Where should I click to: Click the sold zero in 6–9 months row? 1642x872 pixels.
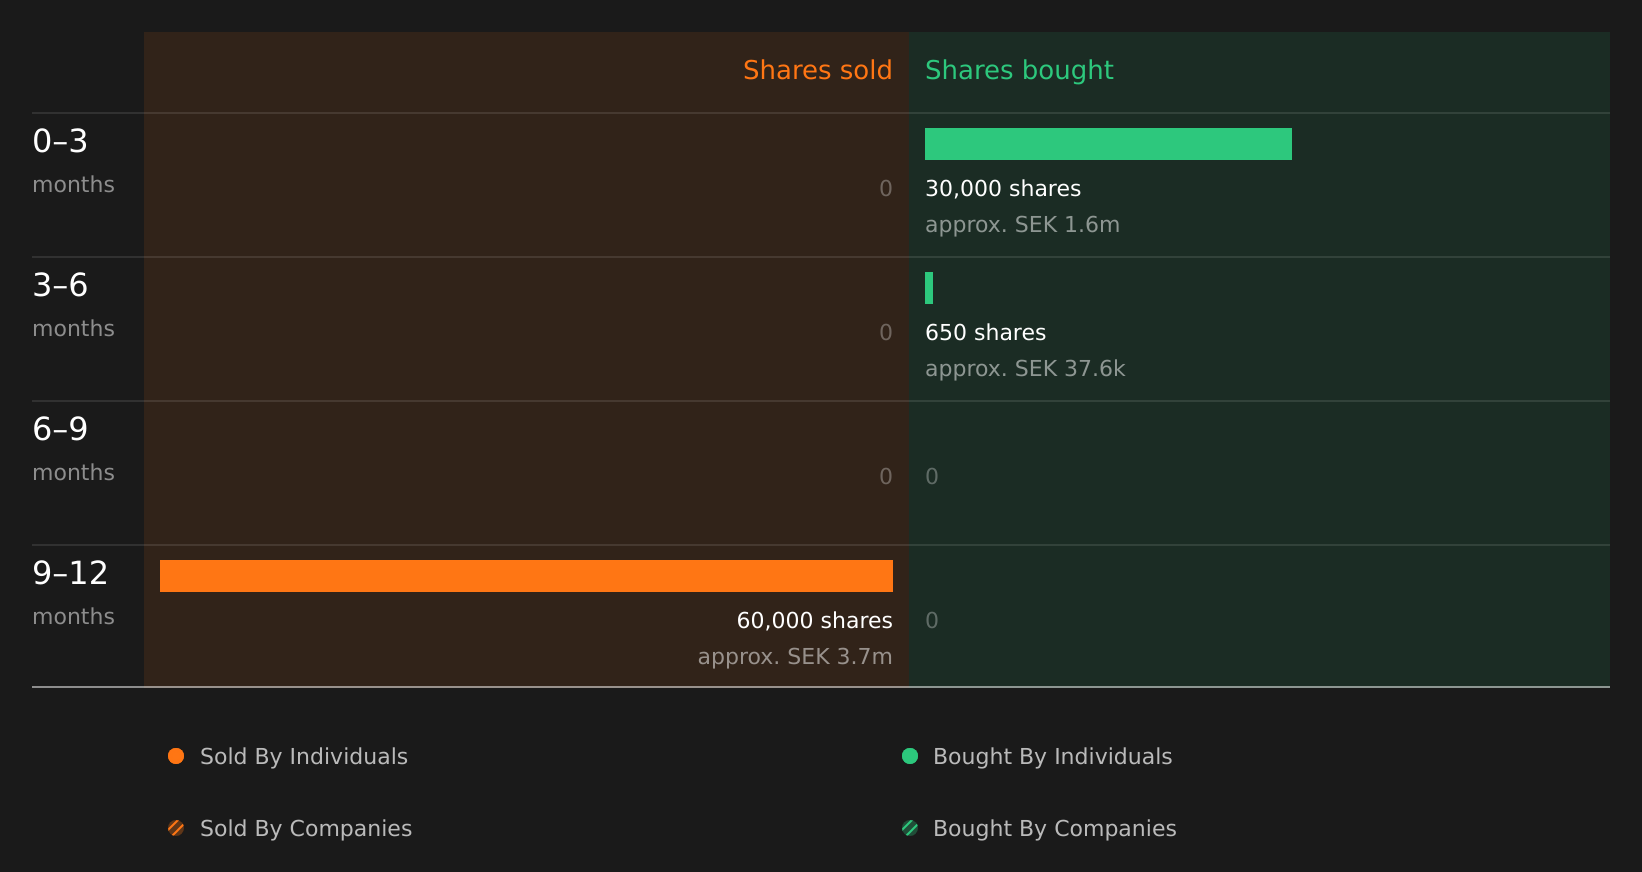886,477
